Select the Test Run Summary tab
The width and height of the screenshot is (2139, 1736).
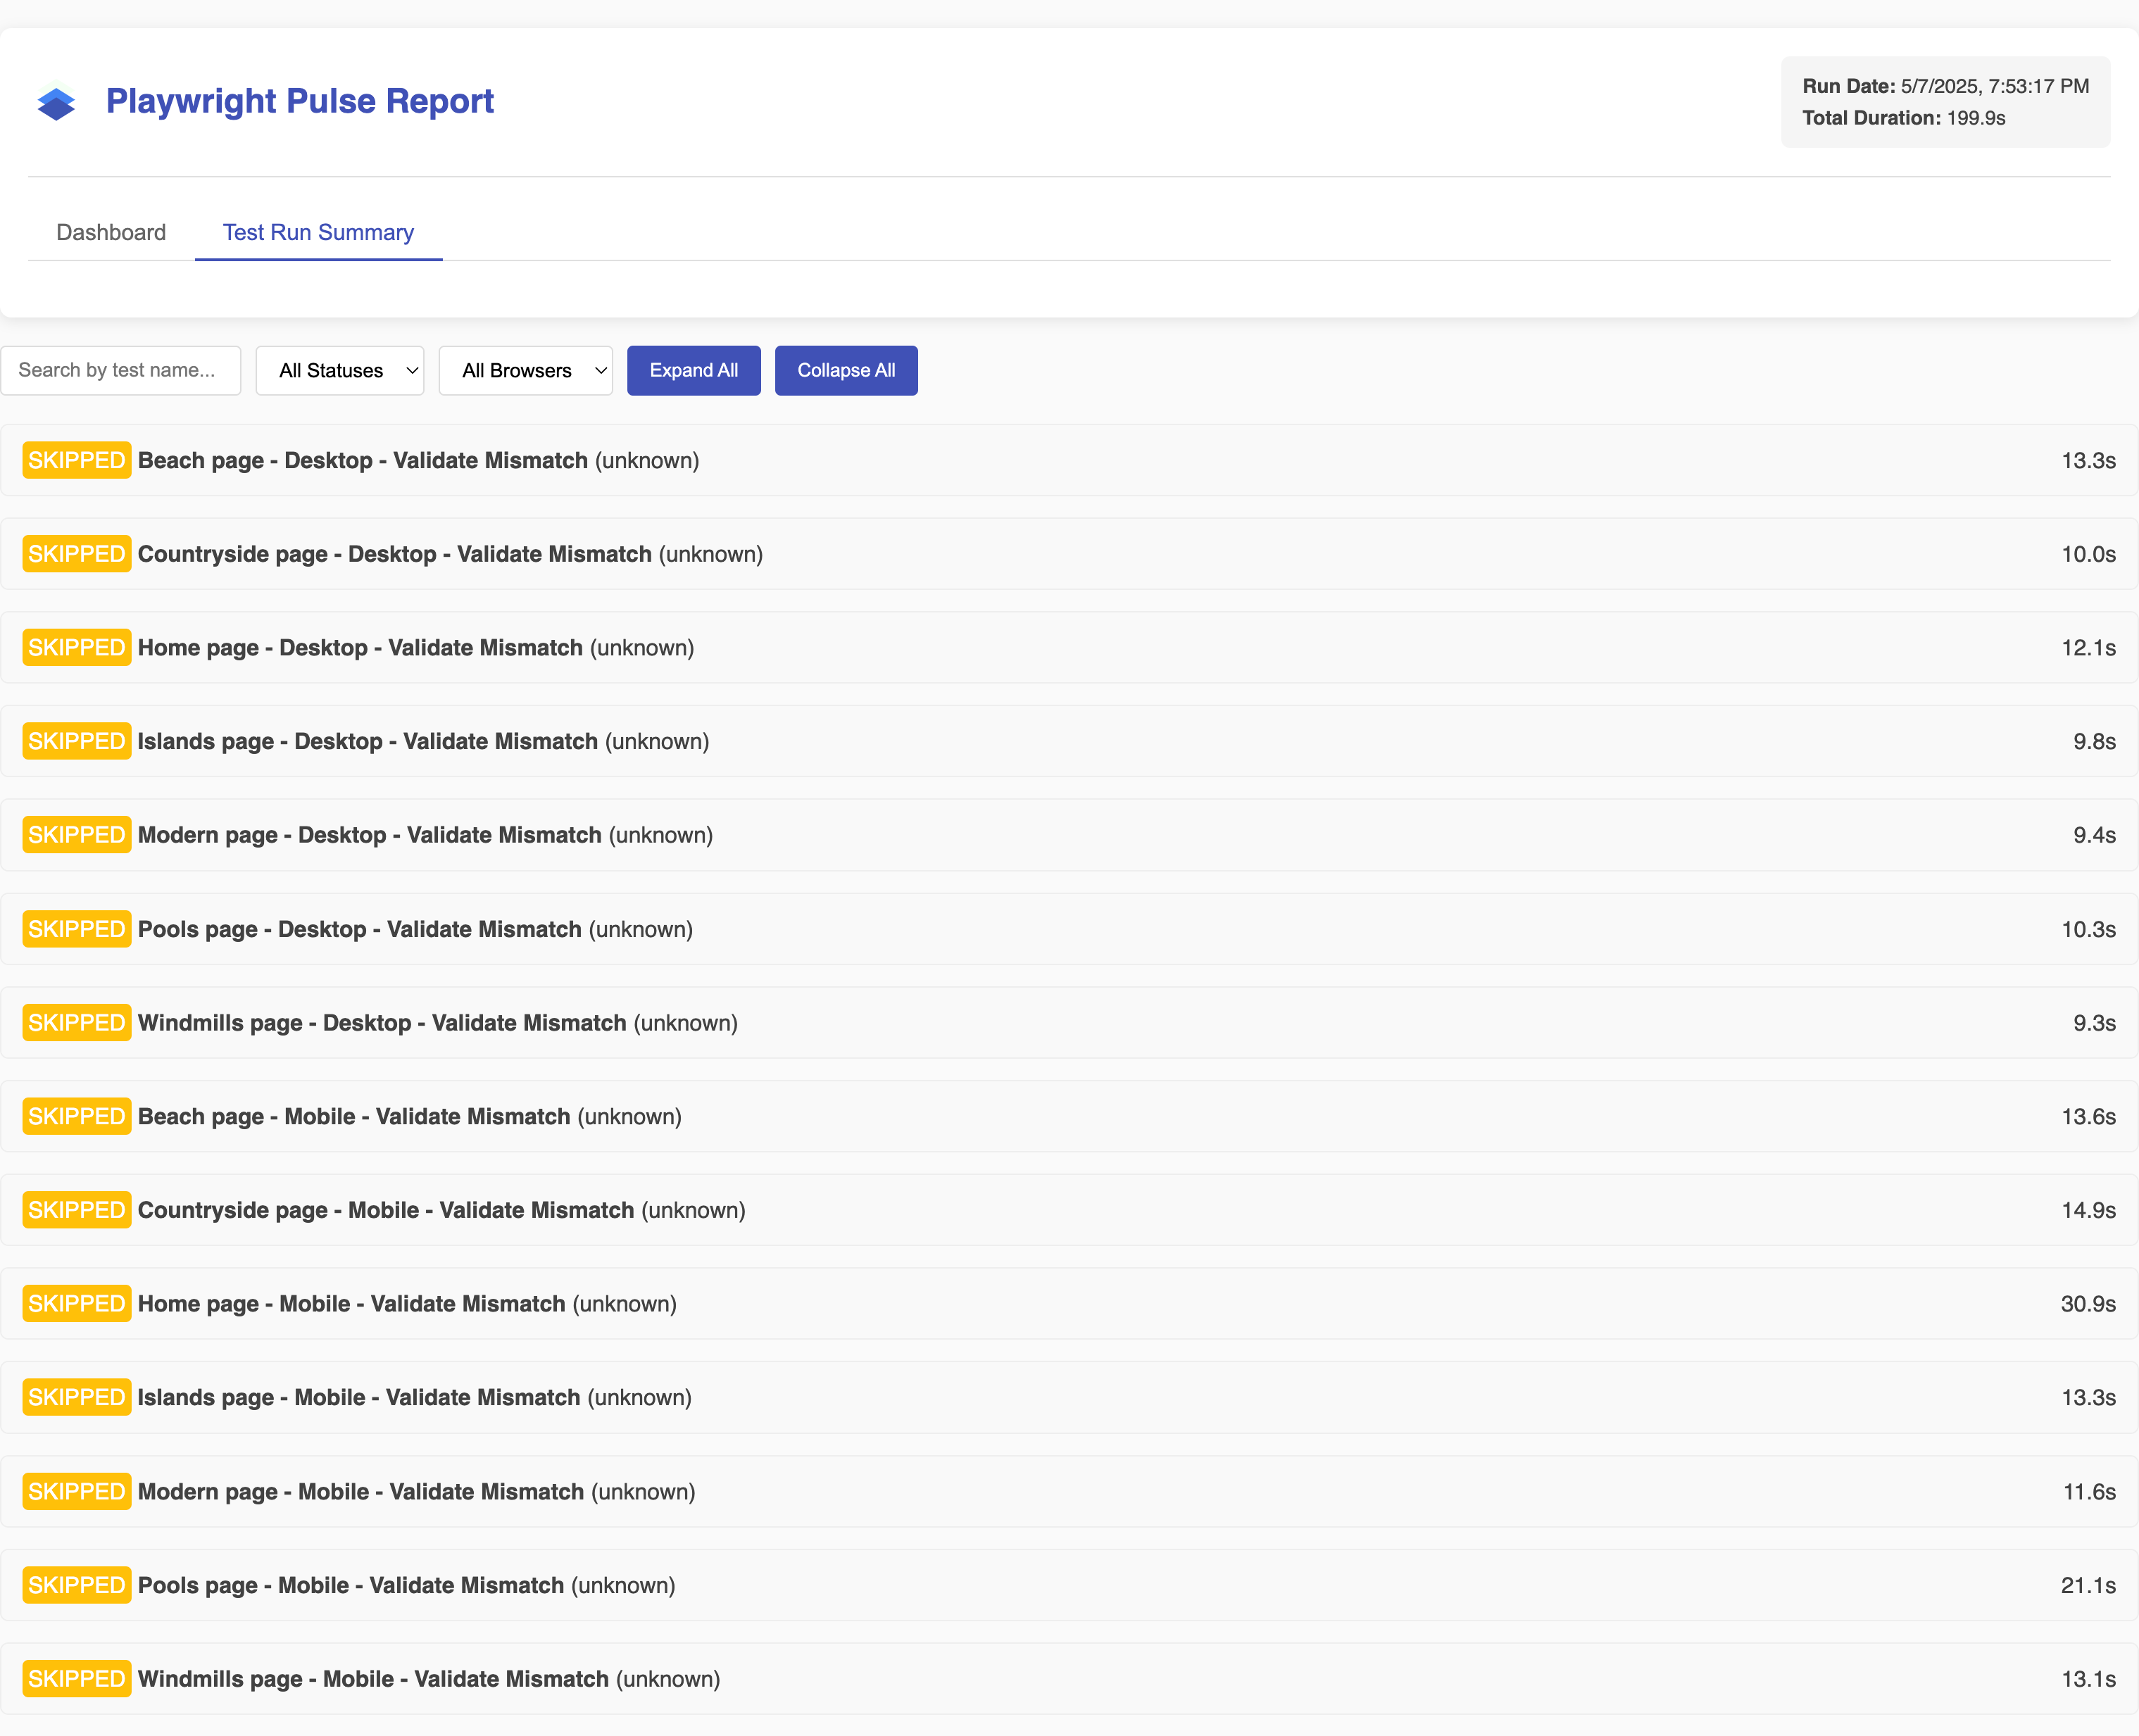(x=318, y=232)
